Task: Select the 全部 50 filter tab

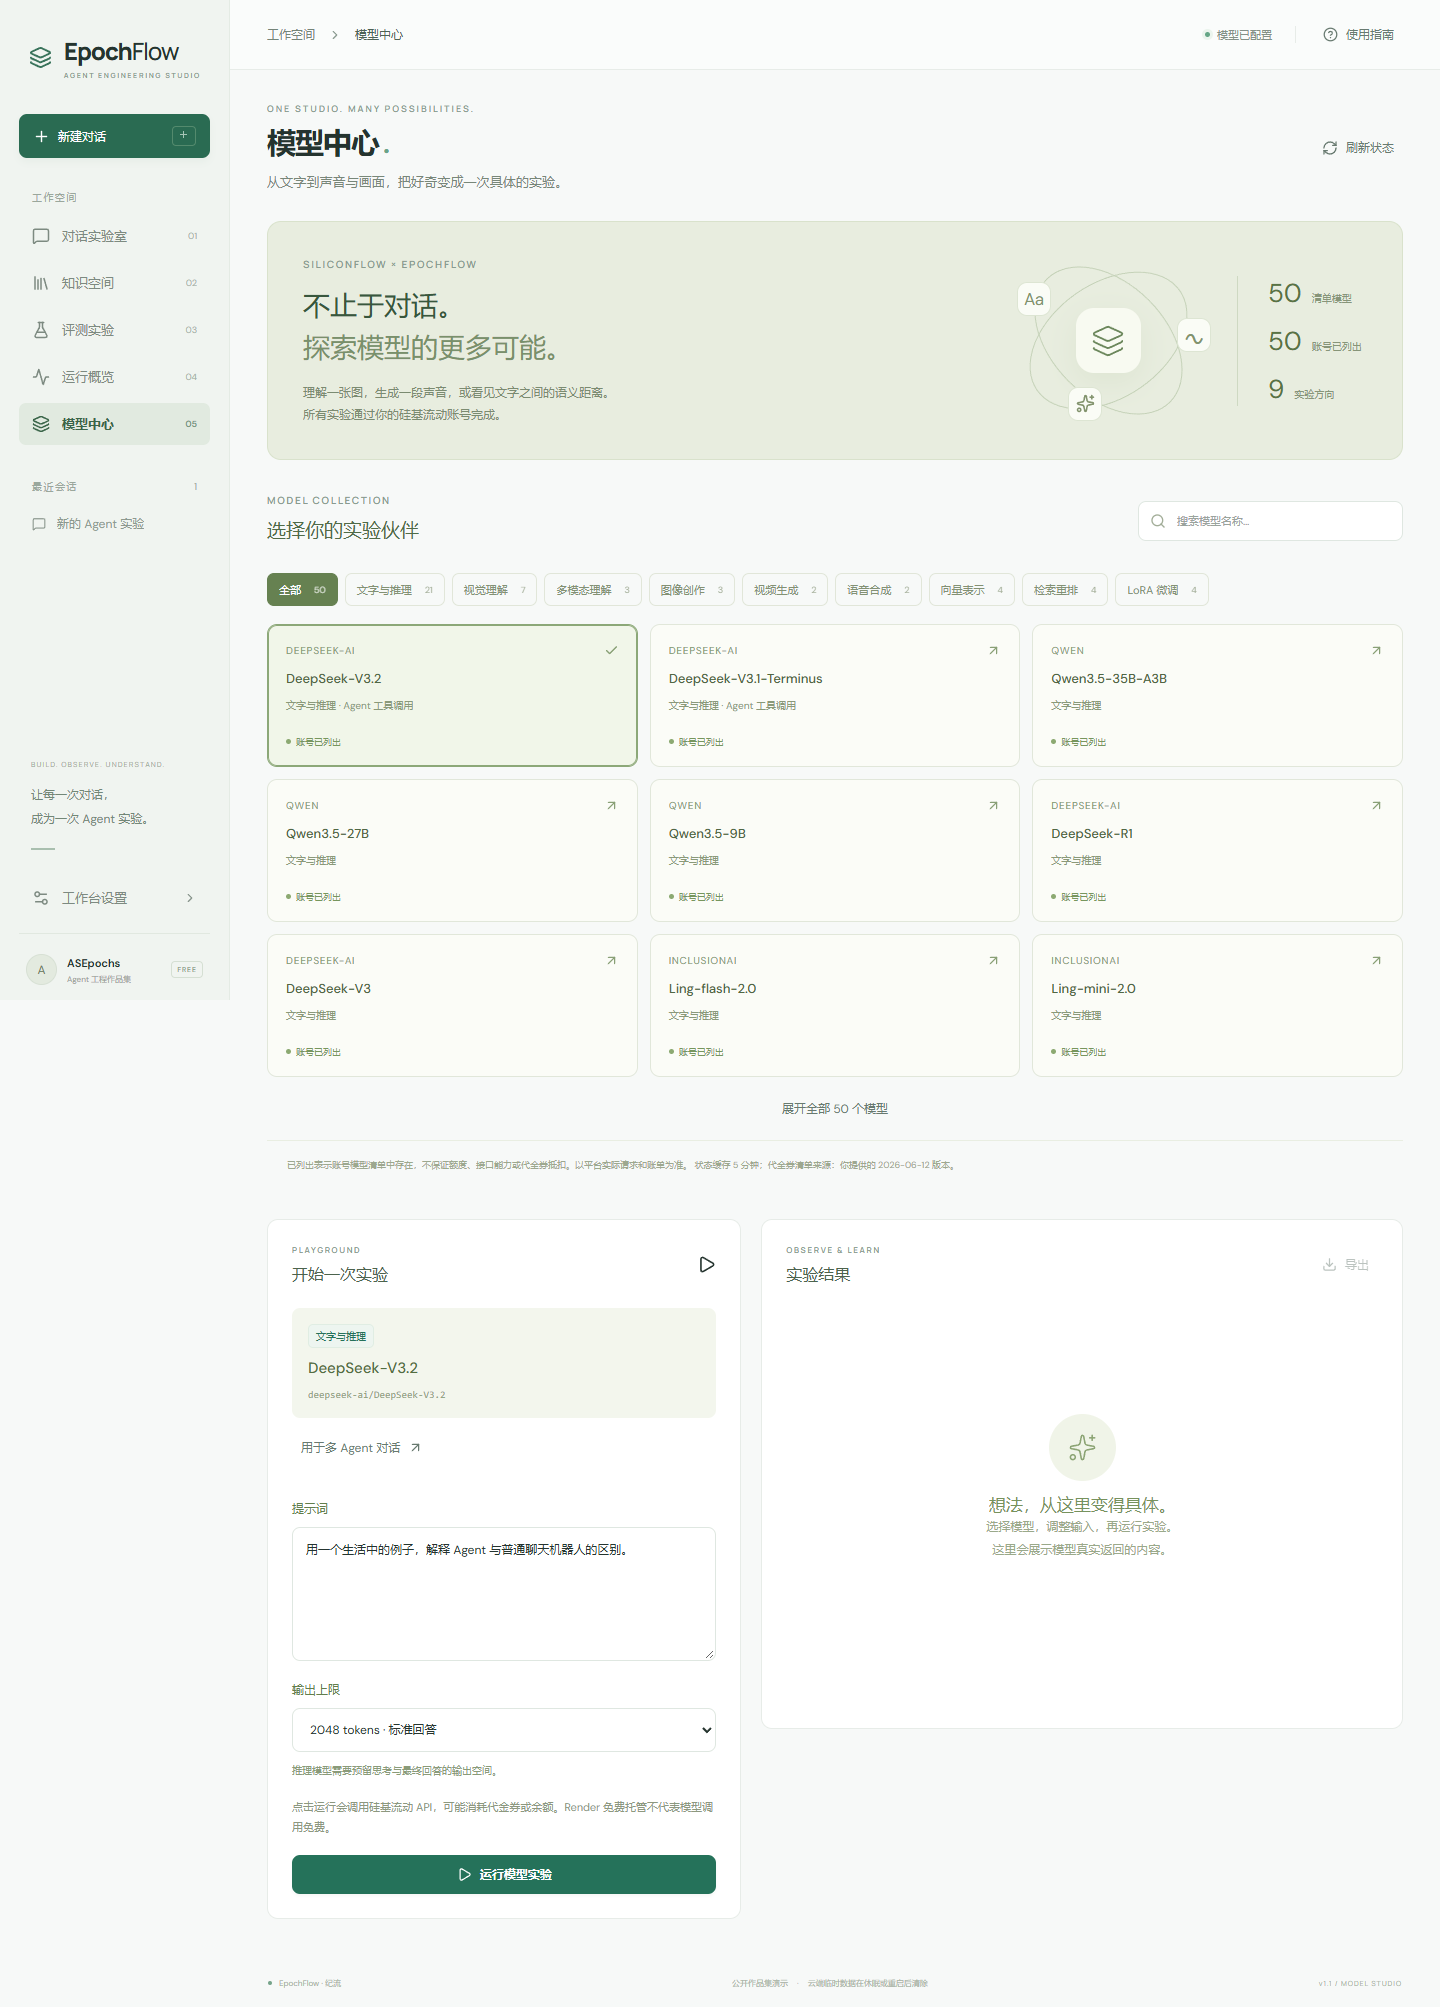Action: [x=302, y=590]
